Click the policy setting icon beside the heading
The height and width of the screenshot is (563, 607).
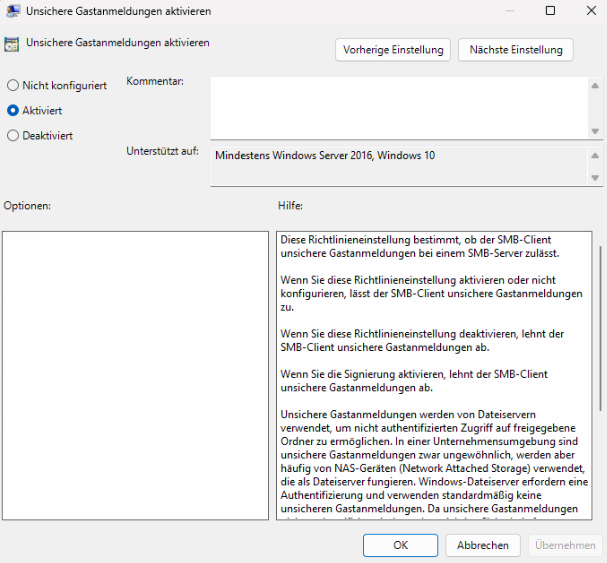11,44
